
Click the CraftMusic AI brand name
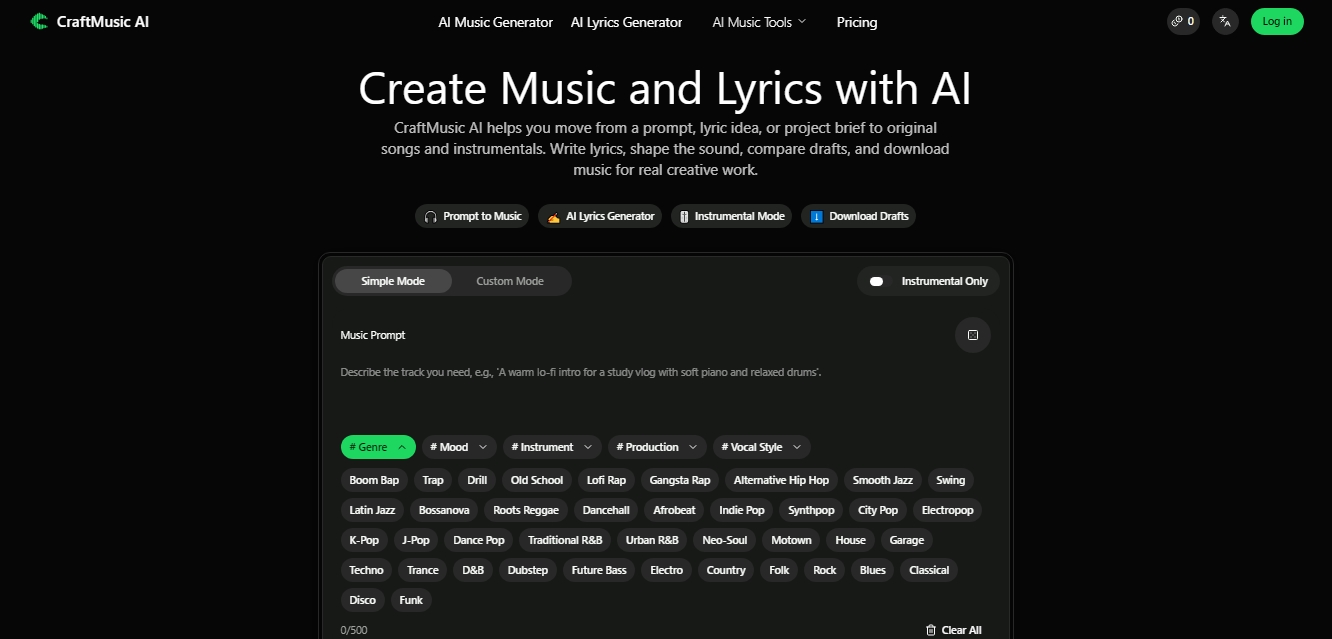pos(103,21)
